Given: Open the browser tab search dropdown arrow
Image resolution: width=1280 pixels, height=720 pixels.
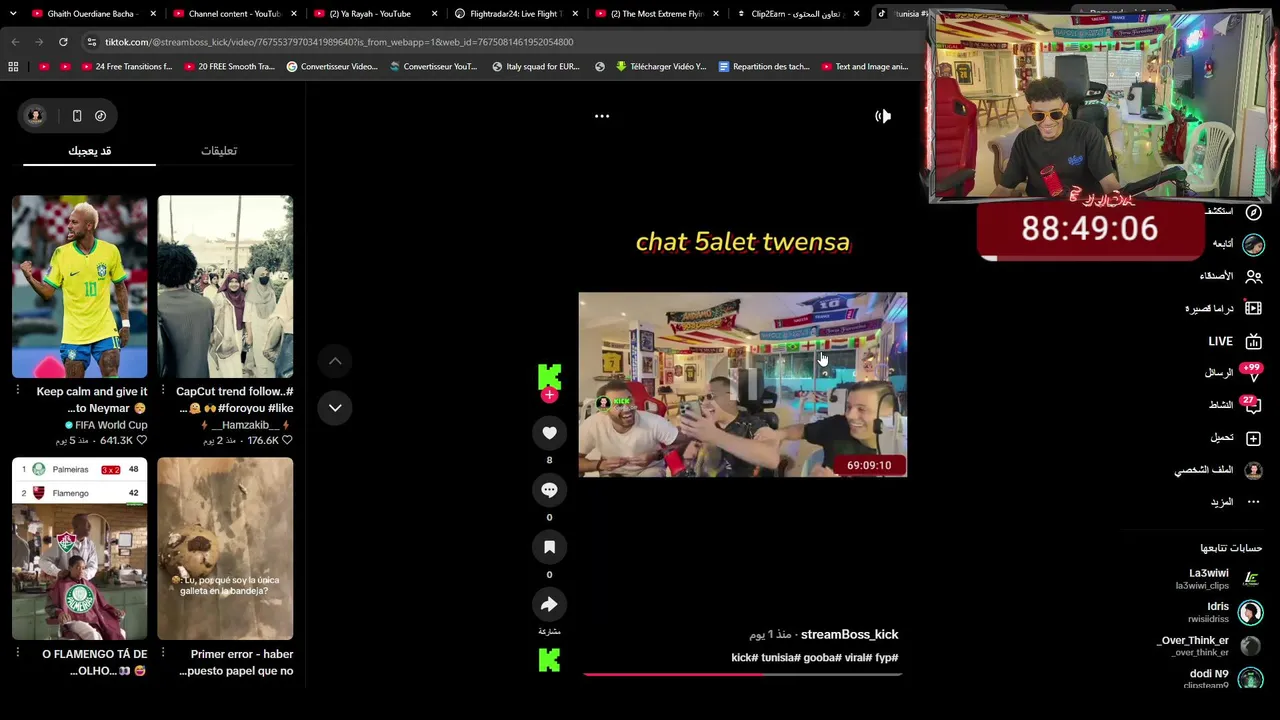Looking at the screenshot, I should coord(12,14).
